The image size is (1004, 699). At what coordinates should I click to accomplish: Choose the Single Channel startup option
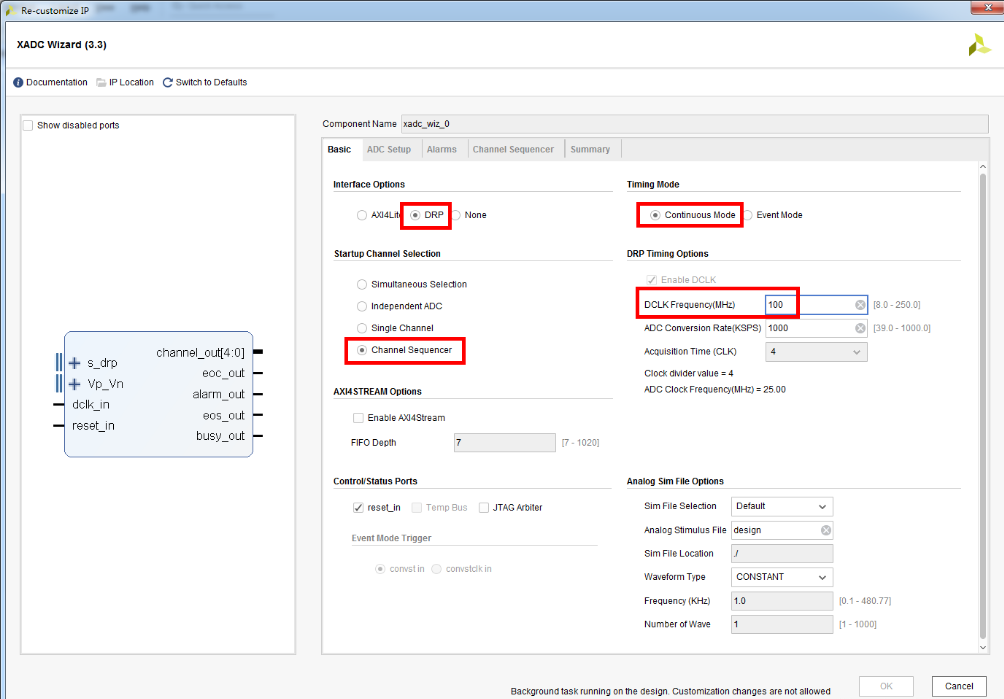[362, 328]
